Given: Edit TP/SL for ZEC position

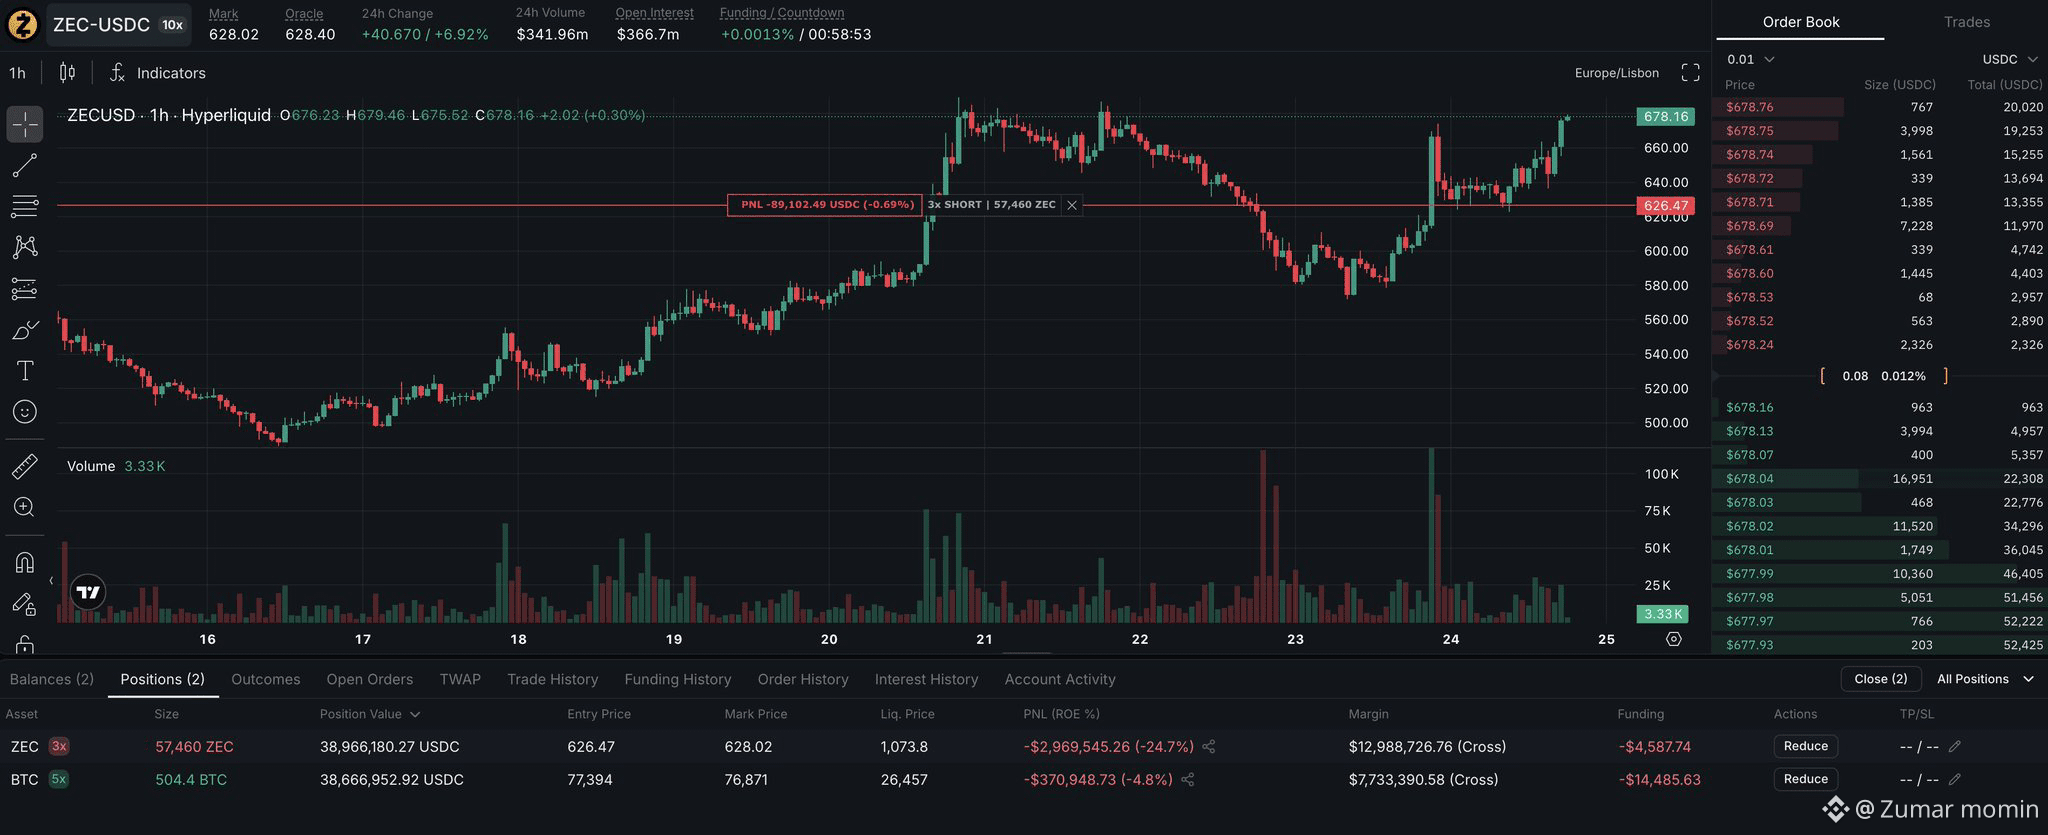Looking at the screenshot, I should pyautogui.click(x=1955, y=746).
